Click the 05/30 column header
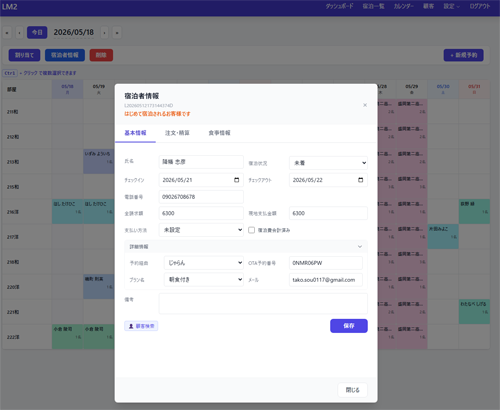This screenshot has width=500, height=410. coord(443,89)
